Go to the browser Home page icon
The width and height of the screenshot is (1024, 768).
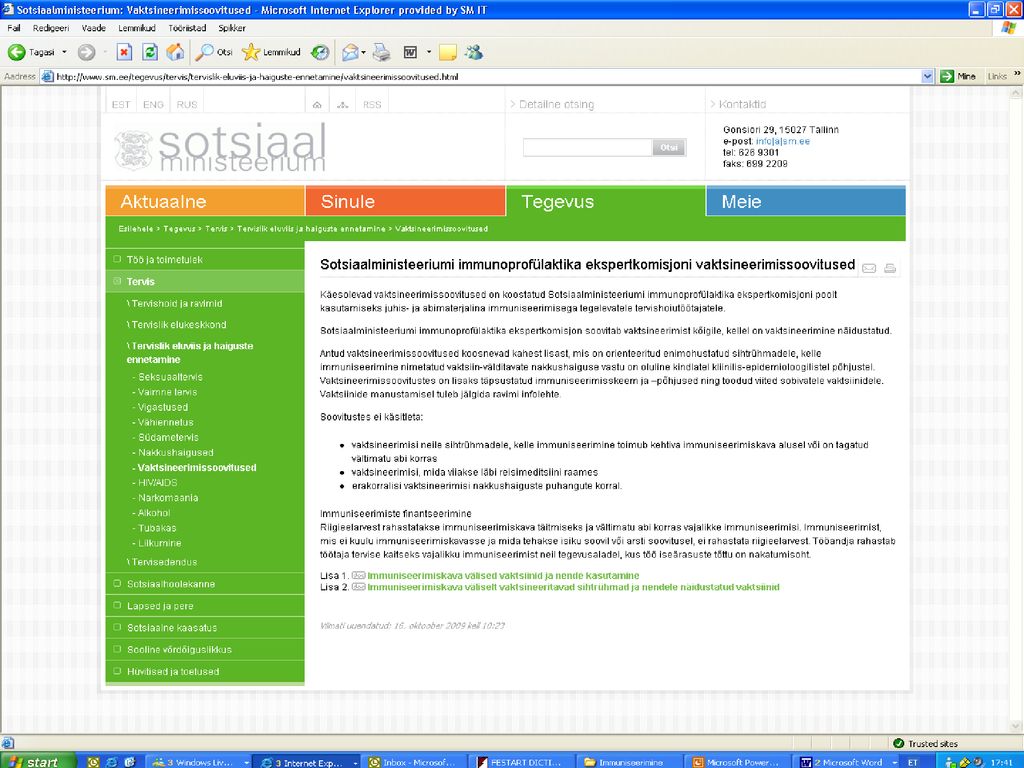click(175, 52)
